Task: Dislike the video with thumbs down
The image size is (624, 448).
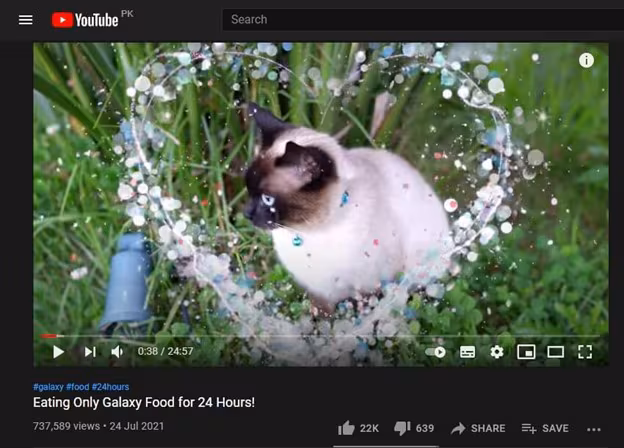Action: click(x=414, y=428)
